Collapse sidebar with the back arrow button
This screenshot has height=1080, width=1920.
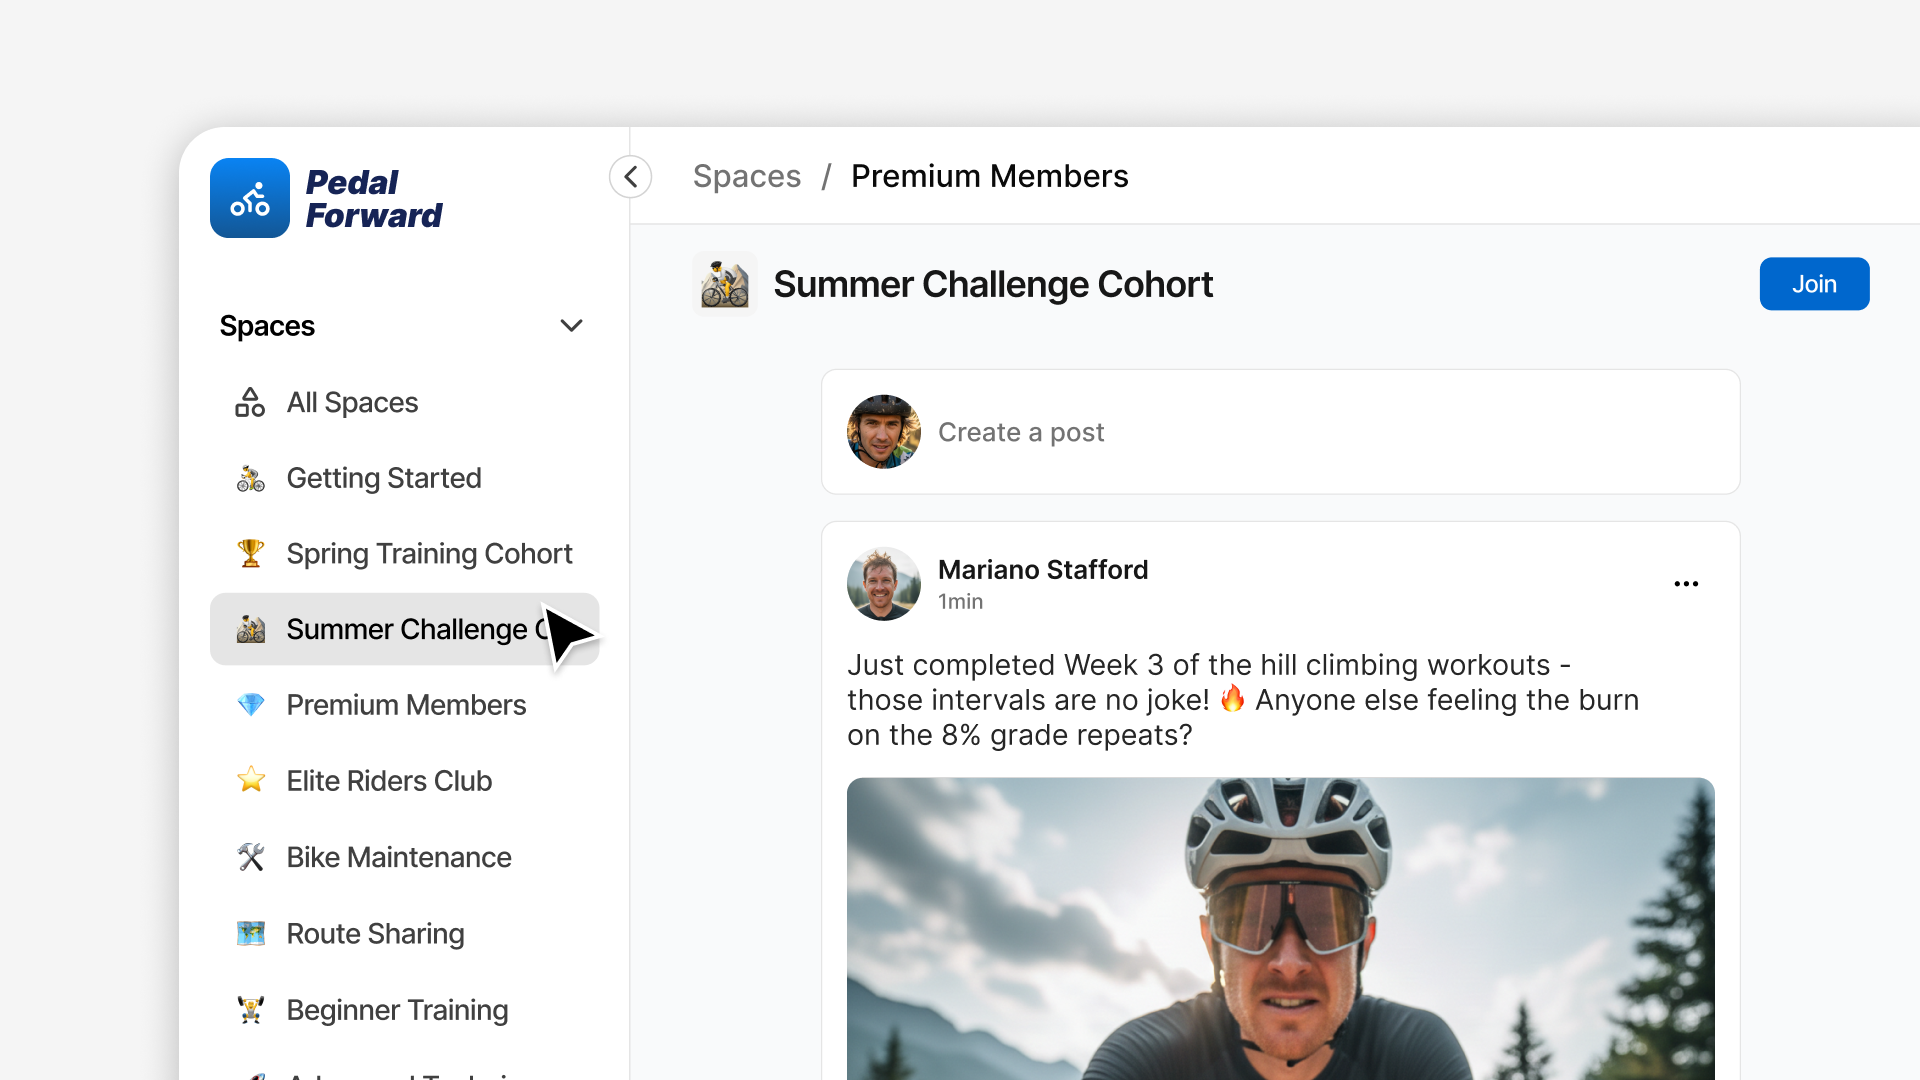(x=631, y=177)
